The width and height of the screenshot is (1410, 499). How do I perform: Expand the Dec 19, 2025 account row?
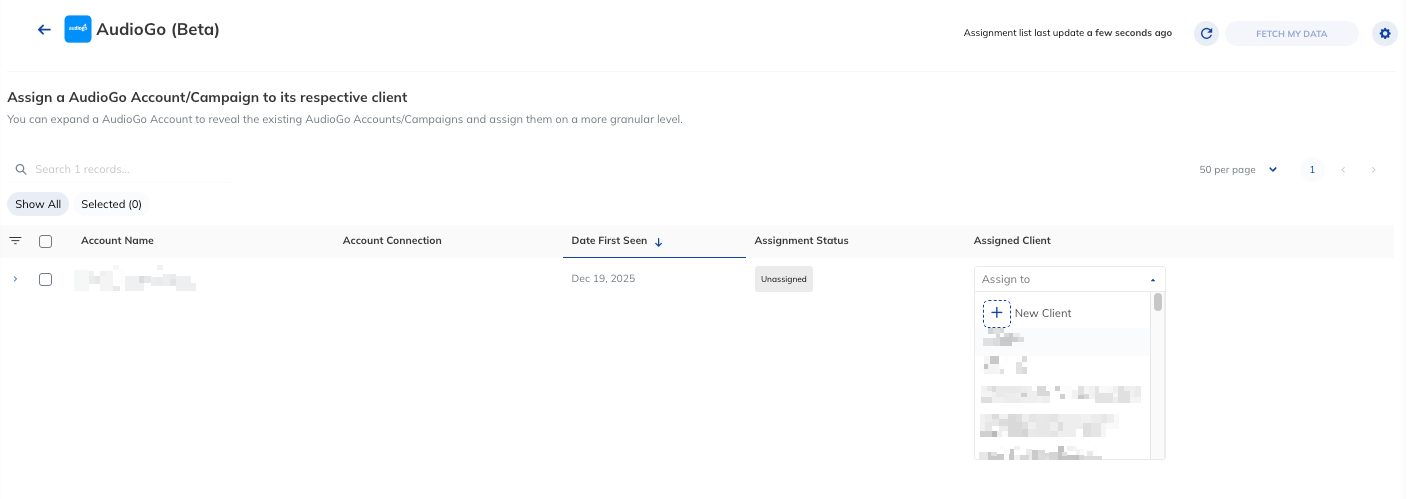tap(15, 279)
